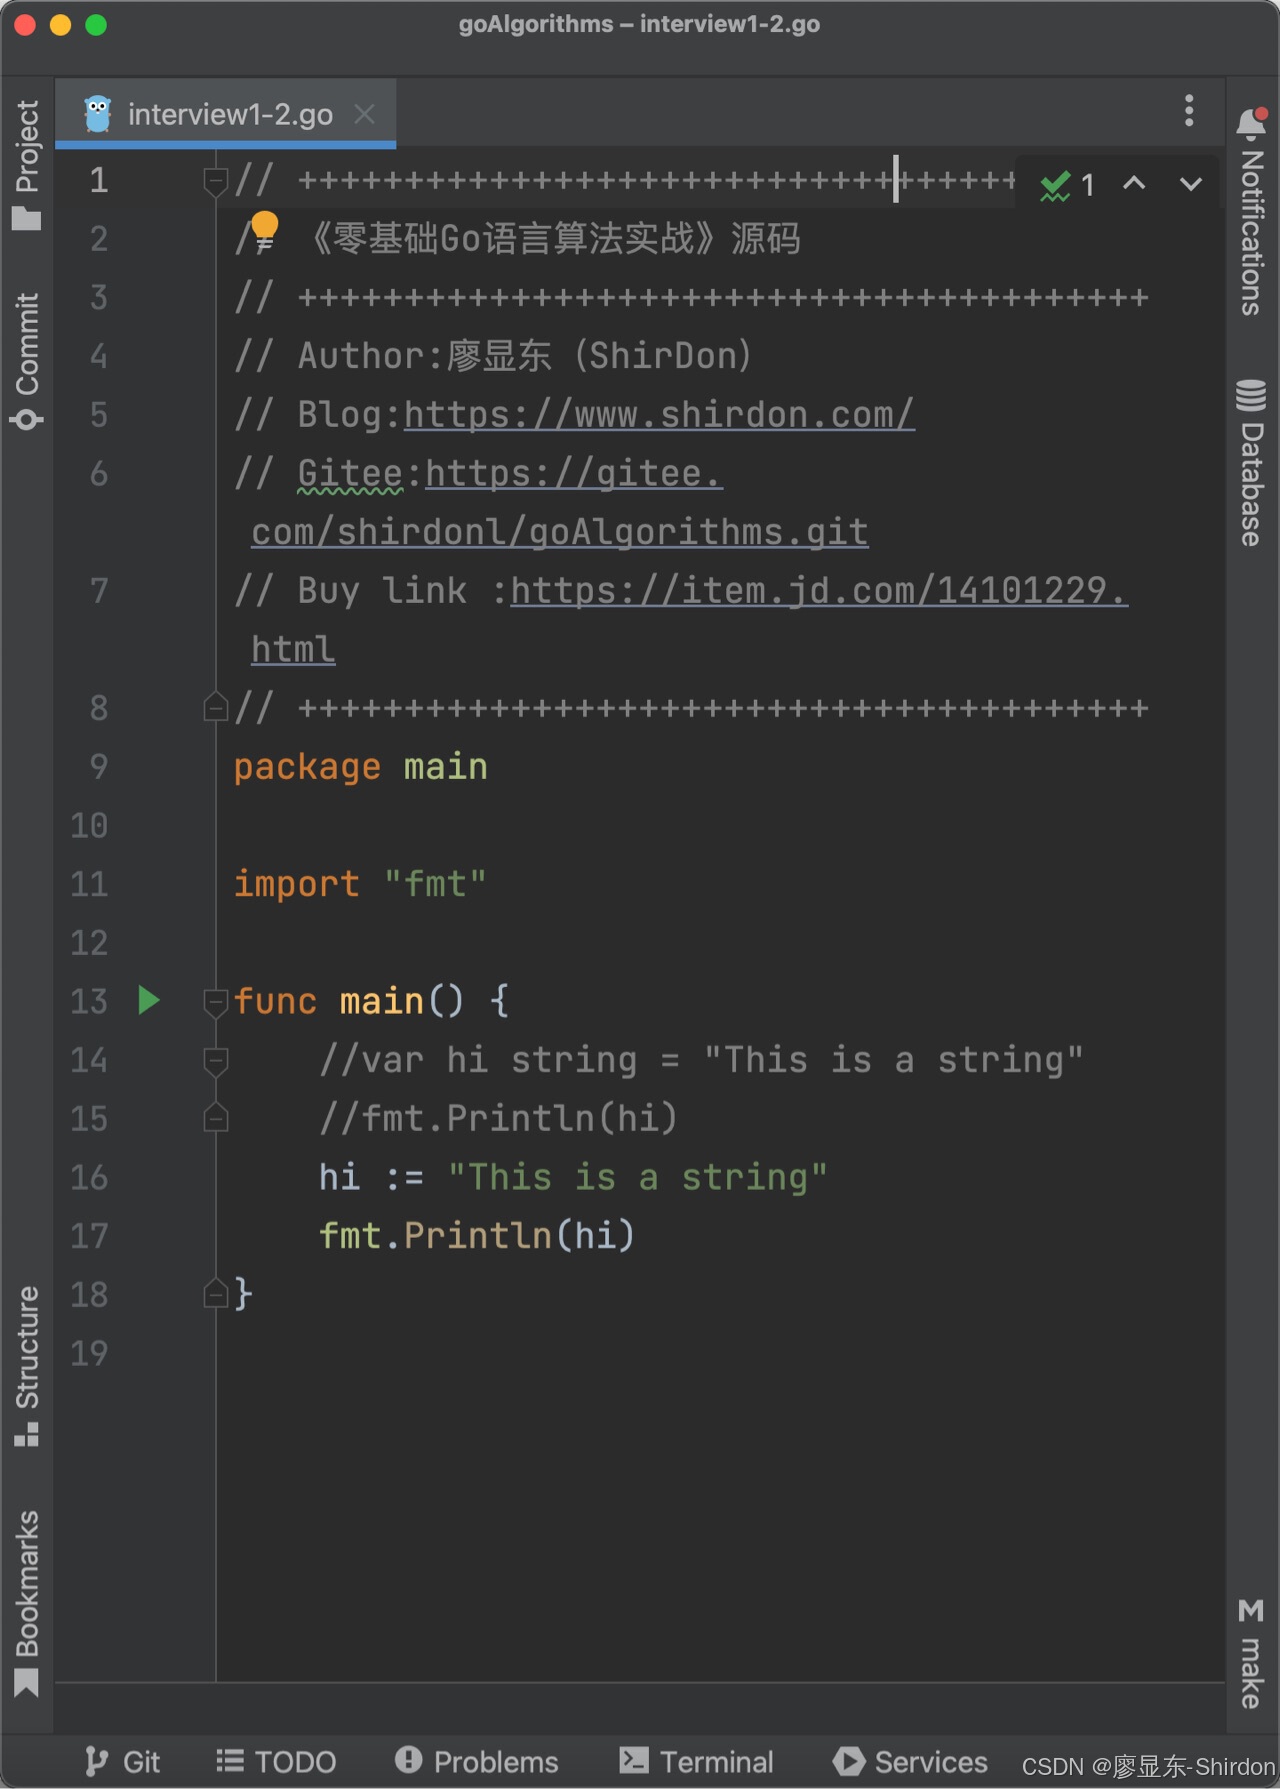This screenshot has width=1280, height=1789.
Task: Go to previous highlighted problem arrow
Action: [x=1134, y=183]
